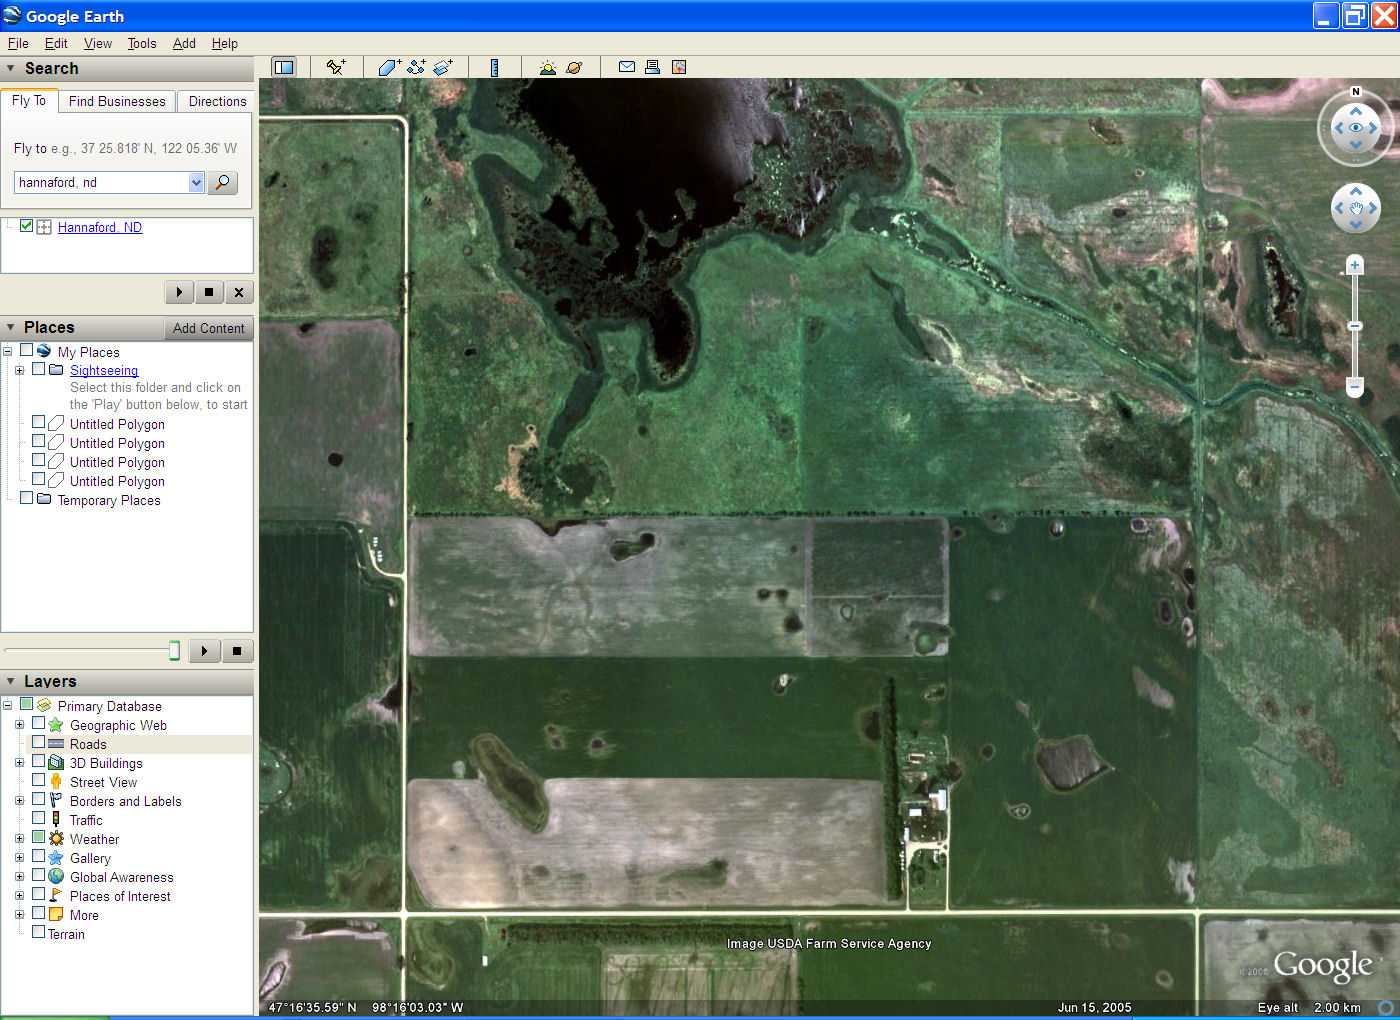Screen dimensions: 1400x1020
Task: Click the zoom in plus button
Action: pos(1355,265)
